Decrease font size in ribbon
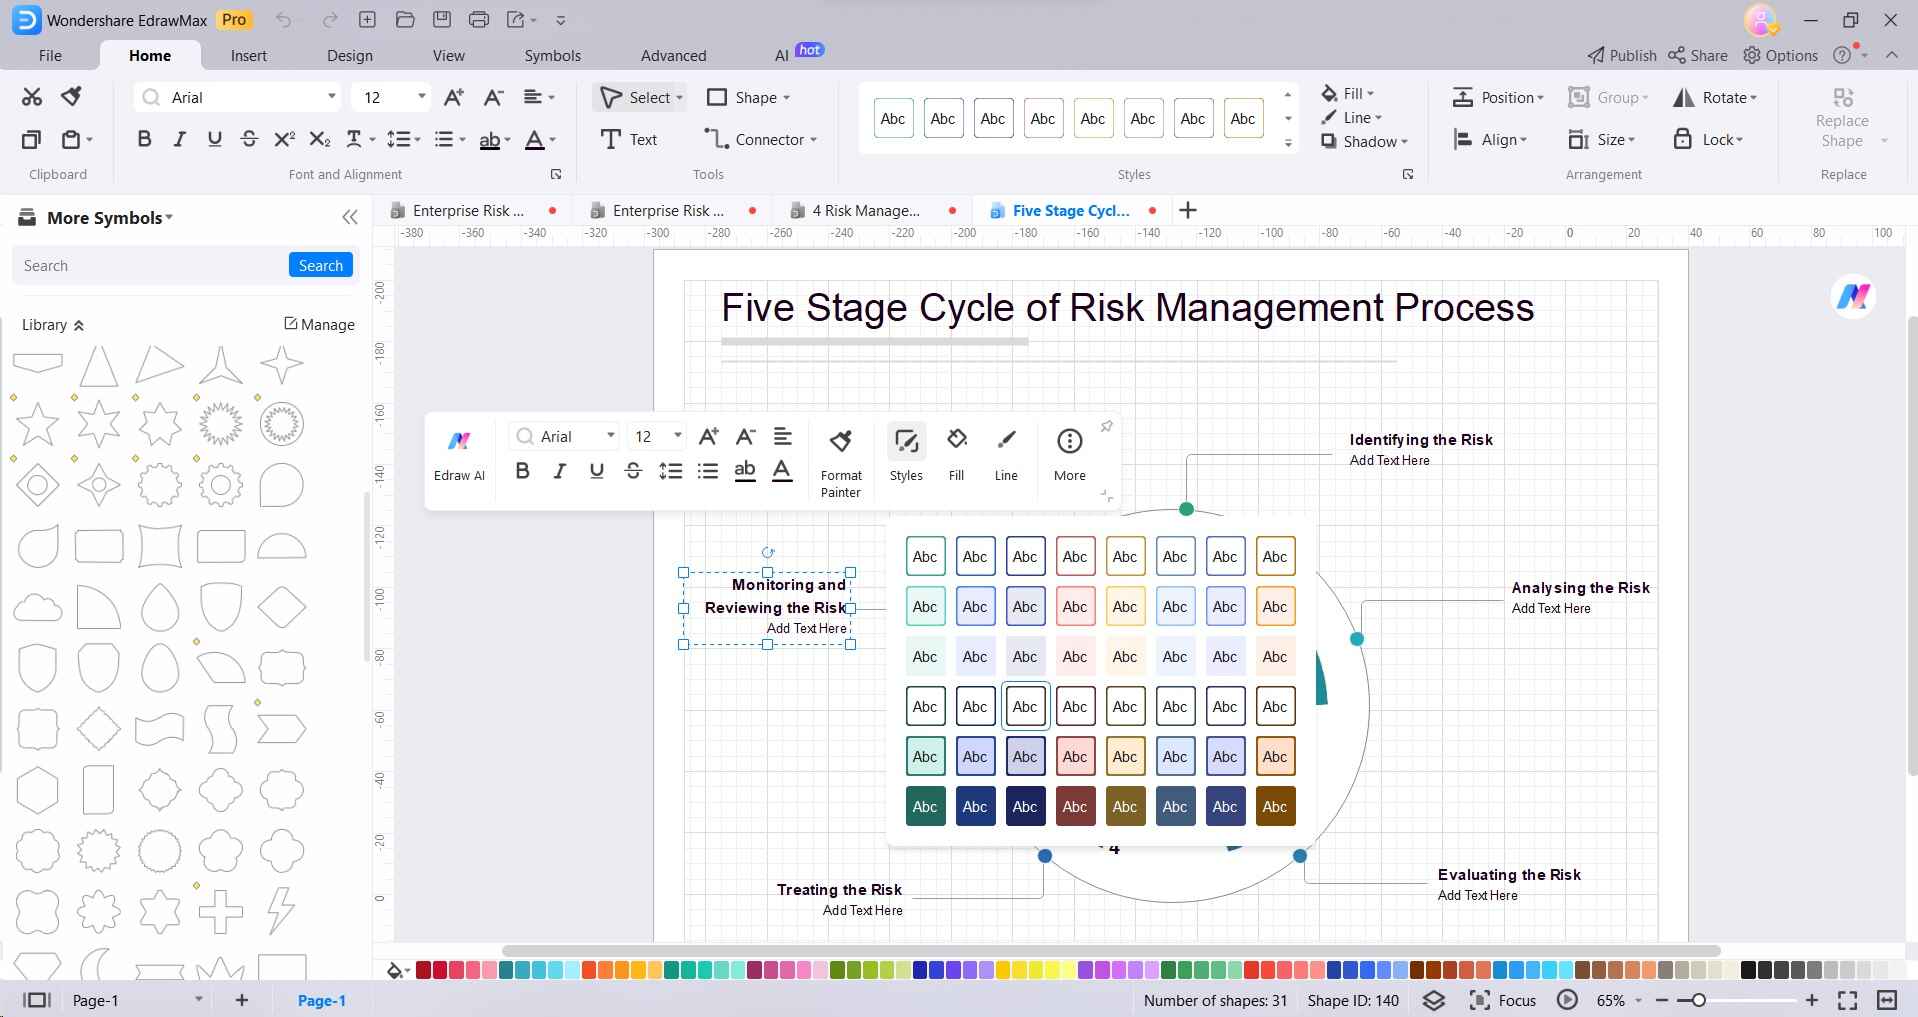Image resolution: width=1918 pixels, height=1017 pixels. point(493,97)
